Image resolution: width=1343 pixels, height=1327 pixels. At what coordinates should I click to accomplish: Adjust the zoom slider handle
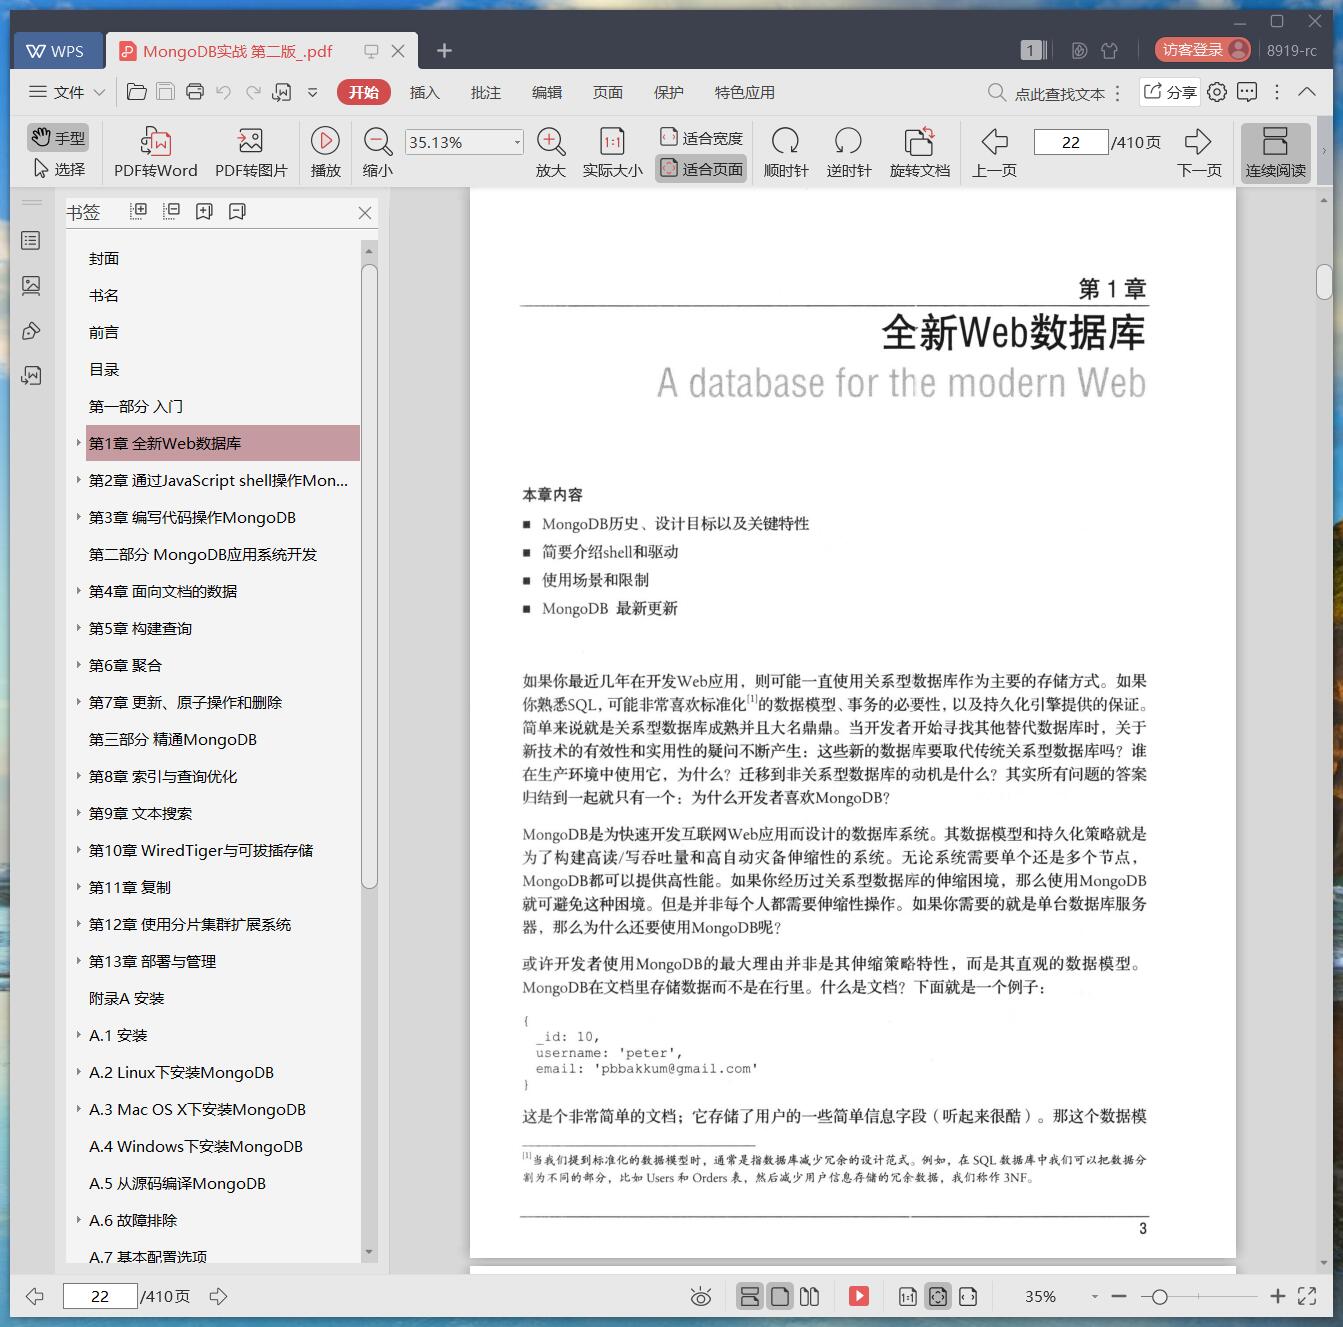pos(1159,1297)
